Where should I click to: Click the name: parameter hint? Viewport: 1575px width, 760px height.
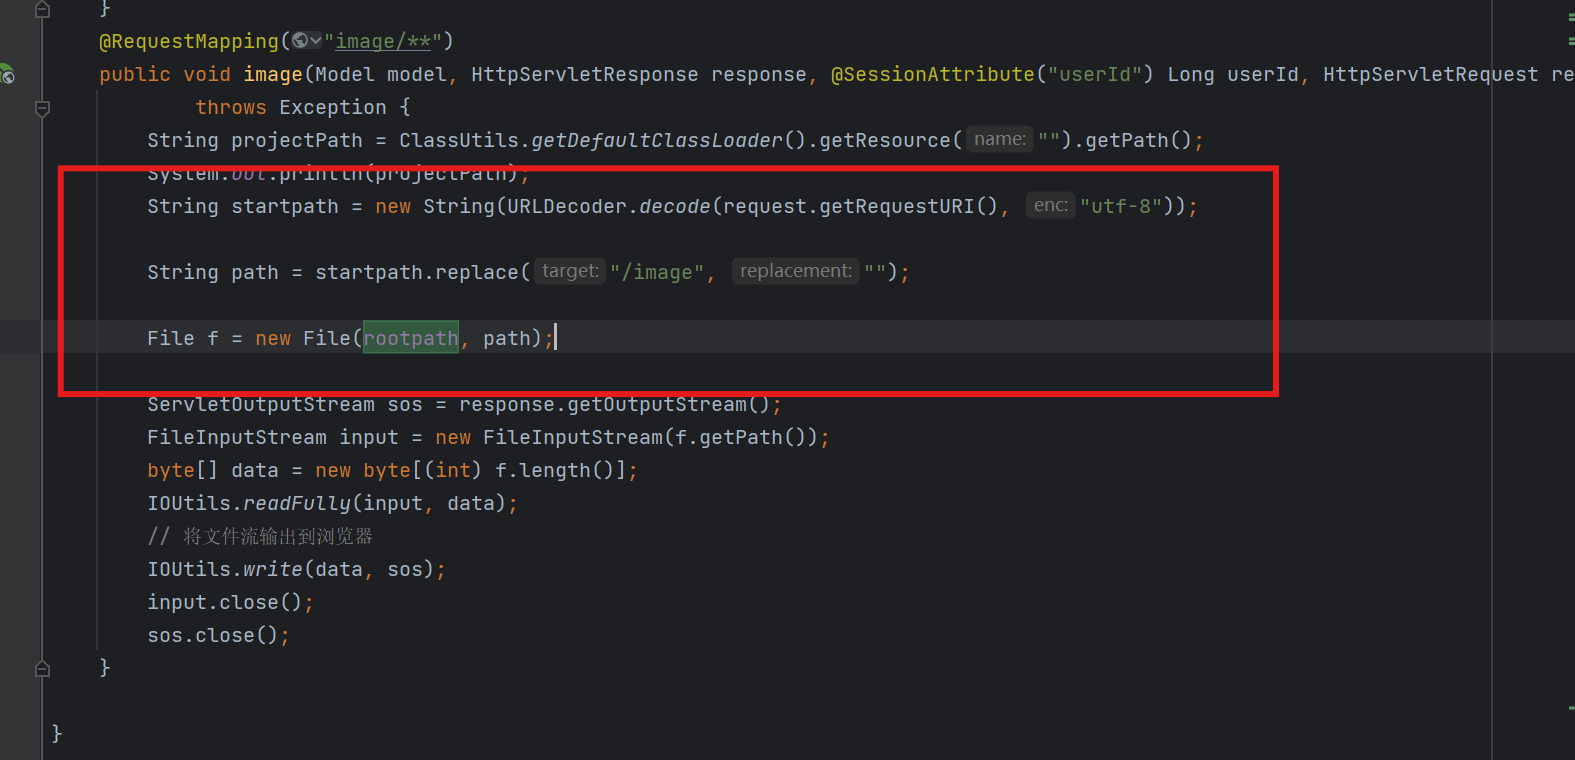(1000, 139)
